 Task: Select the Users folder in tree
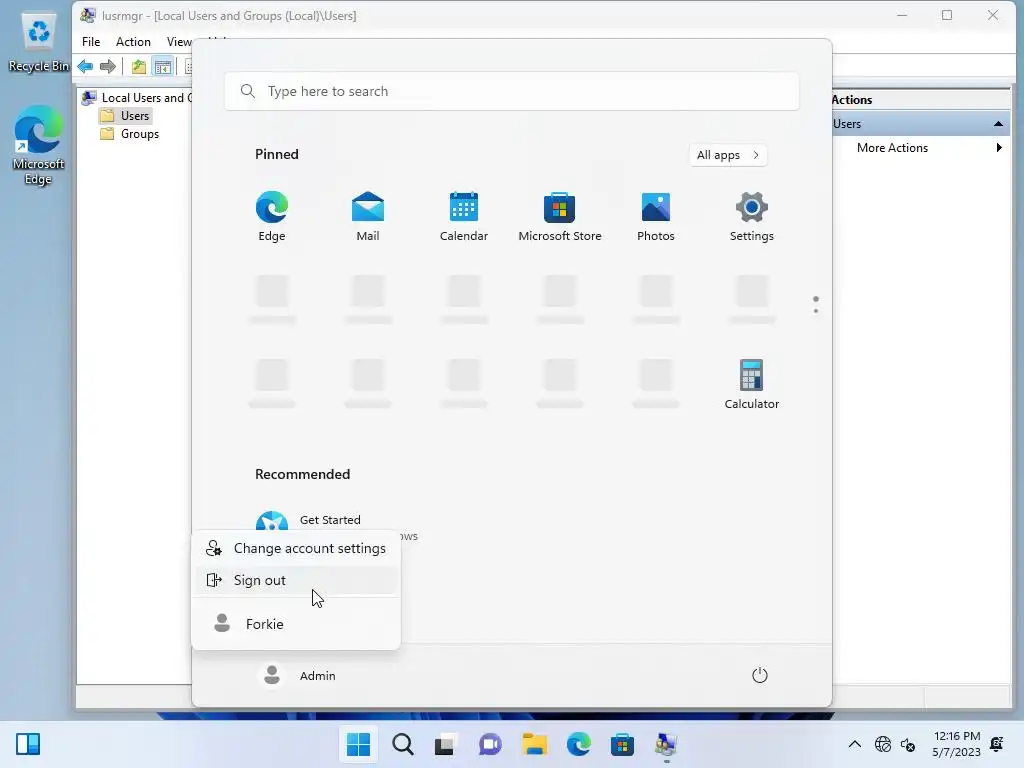pyautogui.click(x=135, y=116)
